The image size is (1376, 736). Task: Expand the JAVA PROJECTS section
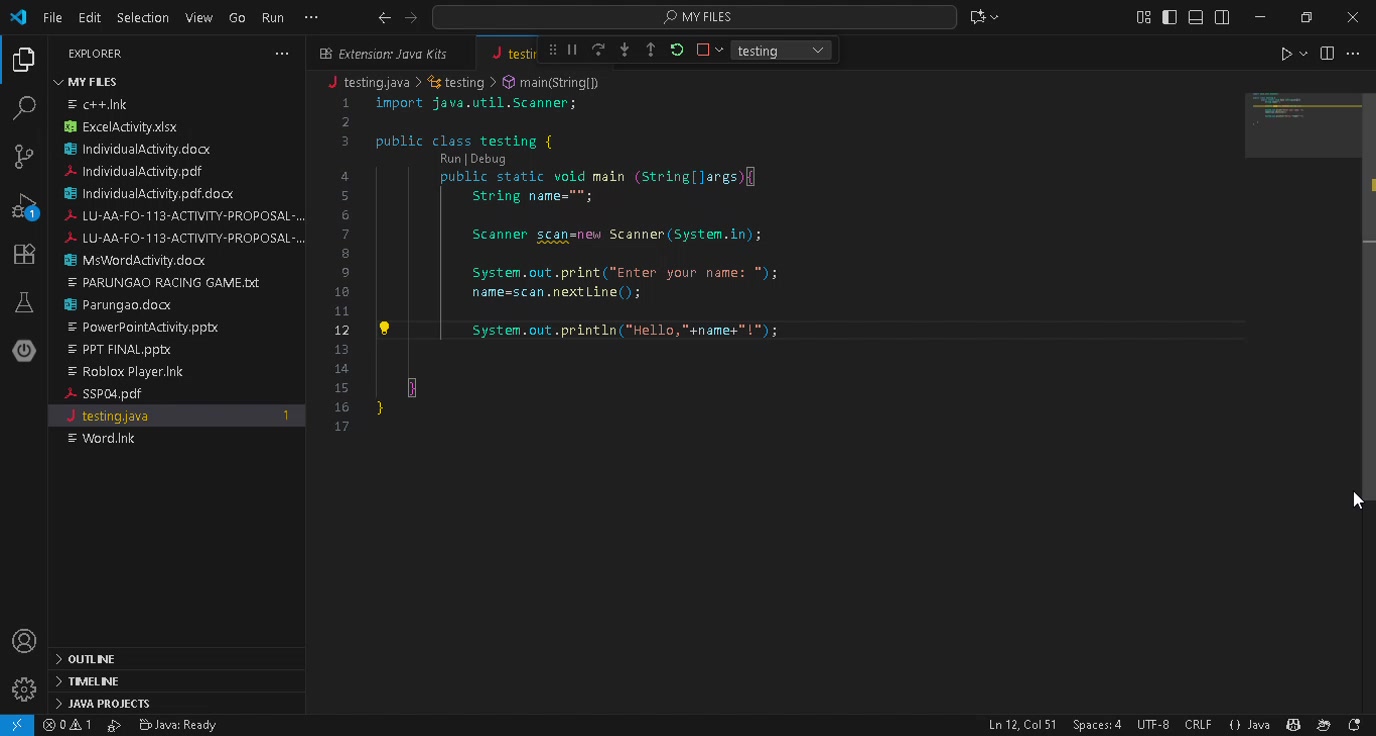coord(176,703)
